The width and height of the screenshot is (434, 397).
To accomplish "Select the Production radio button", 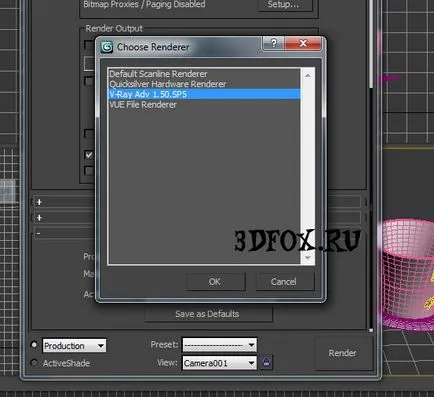I will (34, 345).
